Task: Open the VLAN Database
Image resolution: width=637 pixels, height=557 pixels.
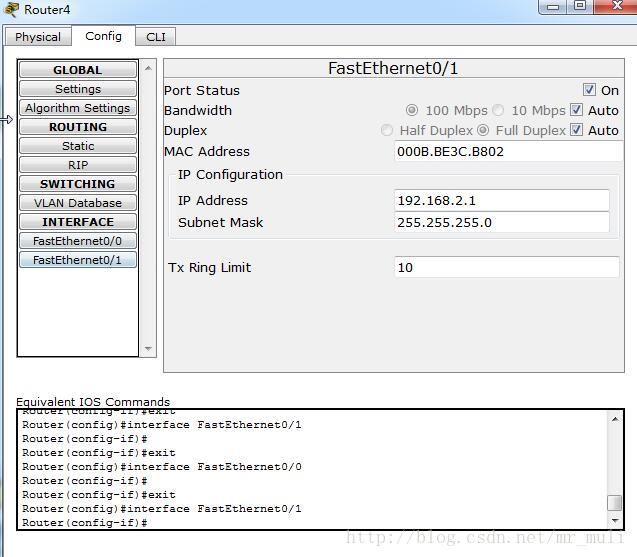Action: [x=77, y=203]
